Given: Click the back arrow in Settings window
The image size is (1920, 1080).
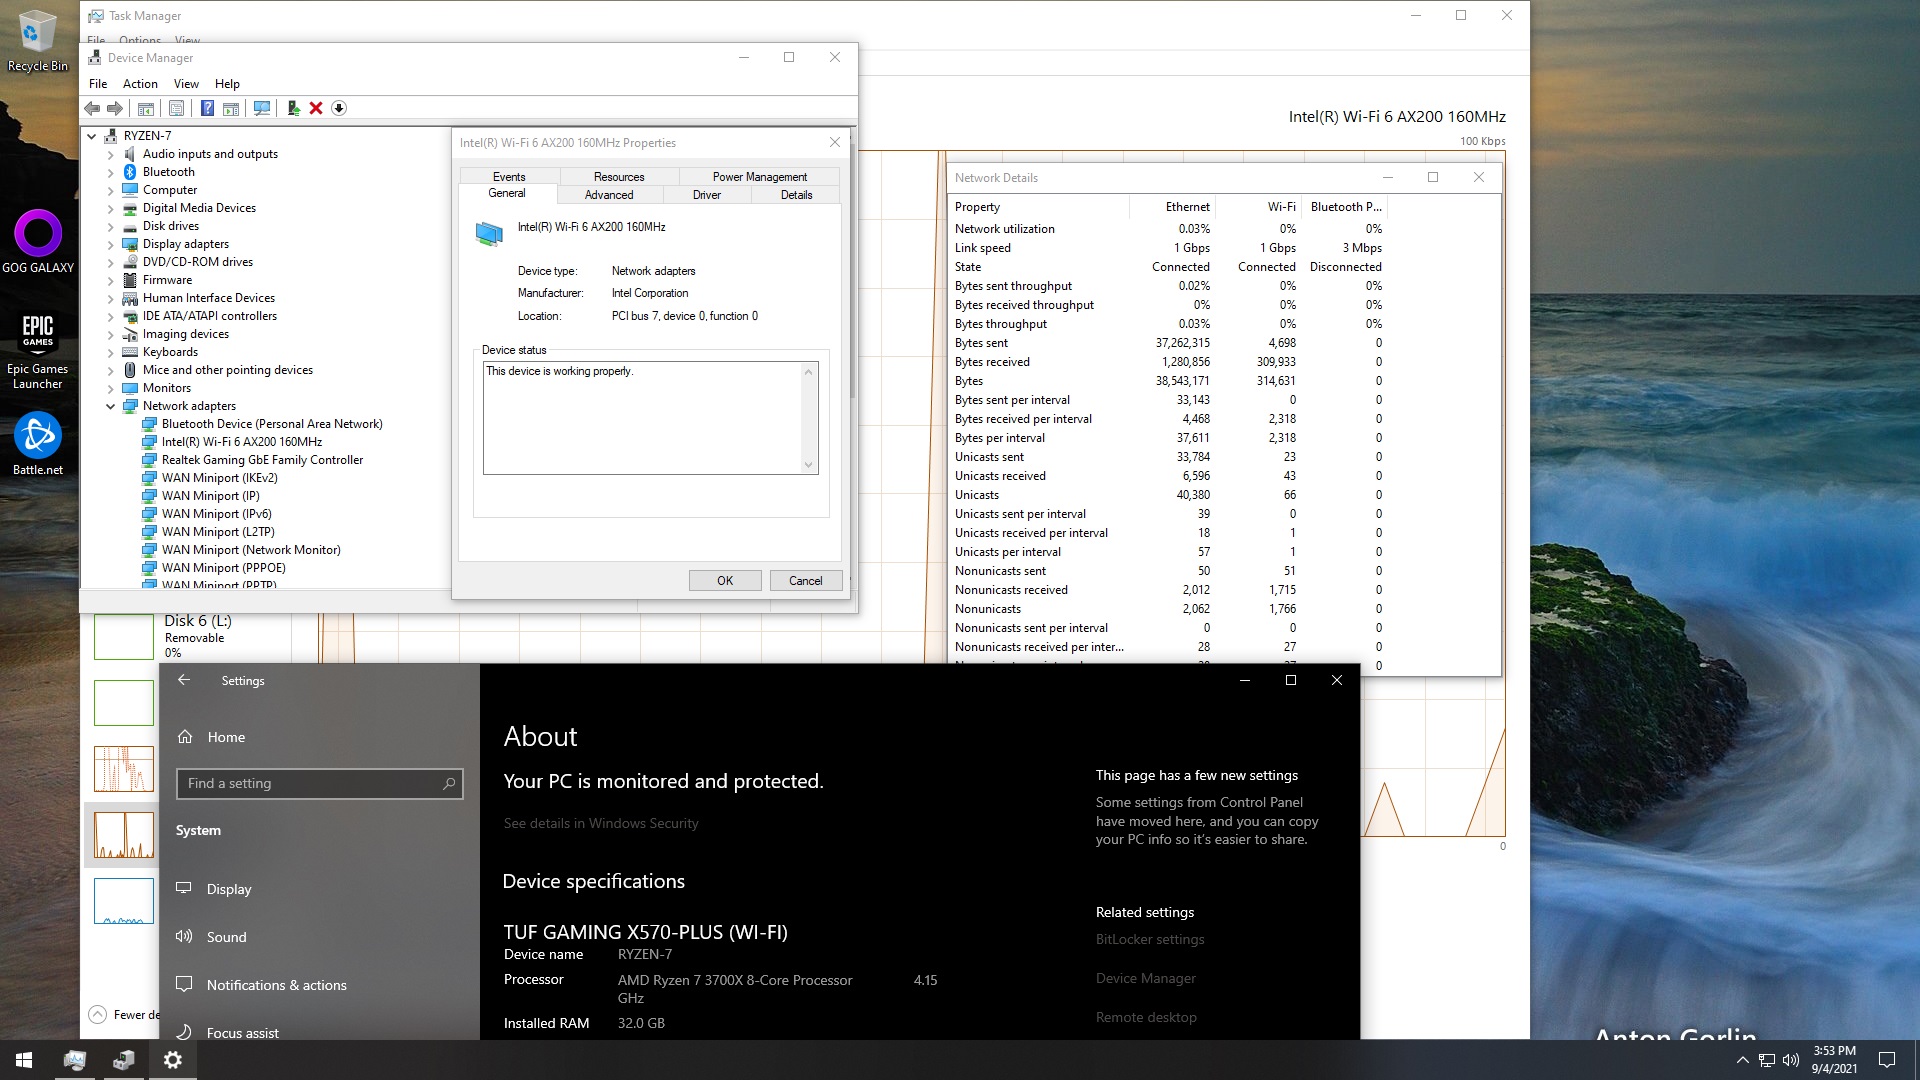Looking at the screenshot, I should tap(184, 680).
